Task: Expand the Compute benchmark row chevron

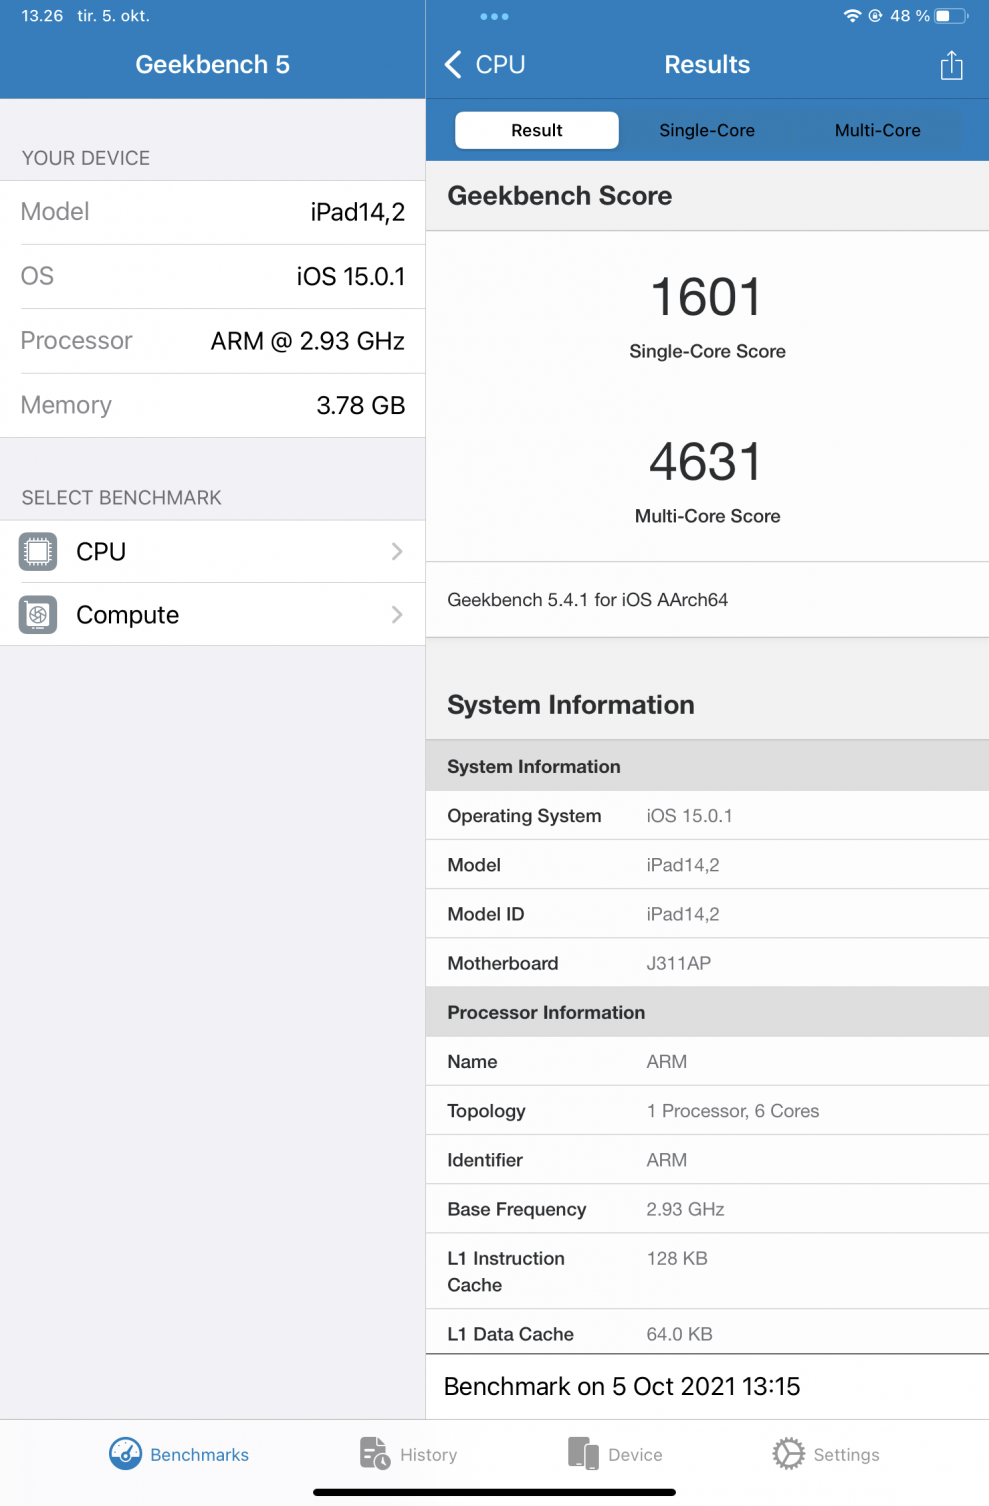Action: 397,615
